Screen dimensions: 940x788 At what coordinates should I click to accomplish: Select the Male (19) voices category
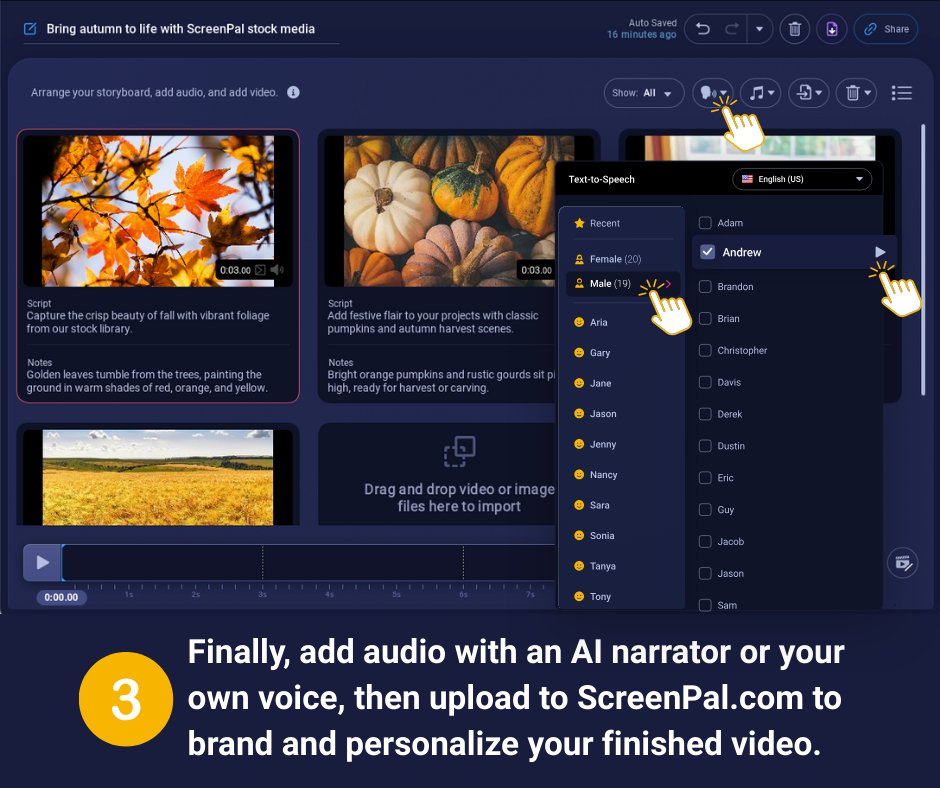click(621, 284)
